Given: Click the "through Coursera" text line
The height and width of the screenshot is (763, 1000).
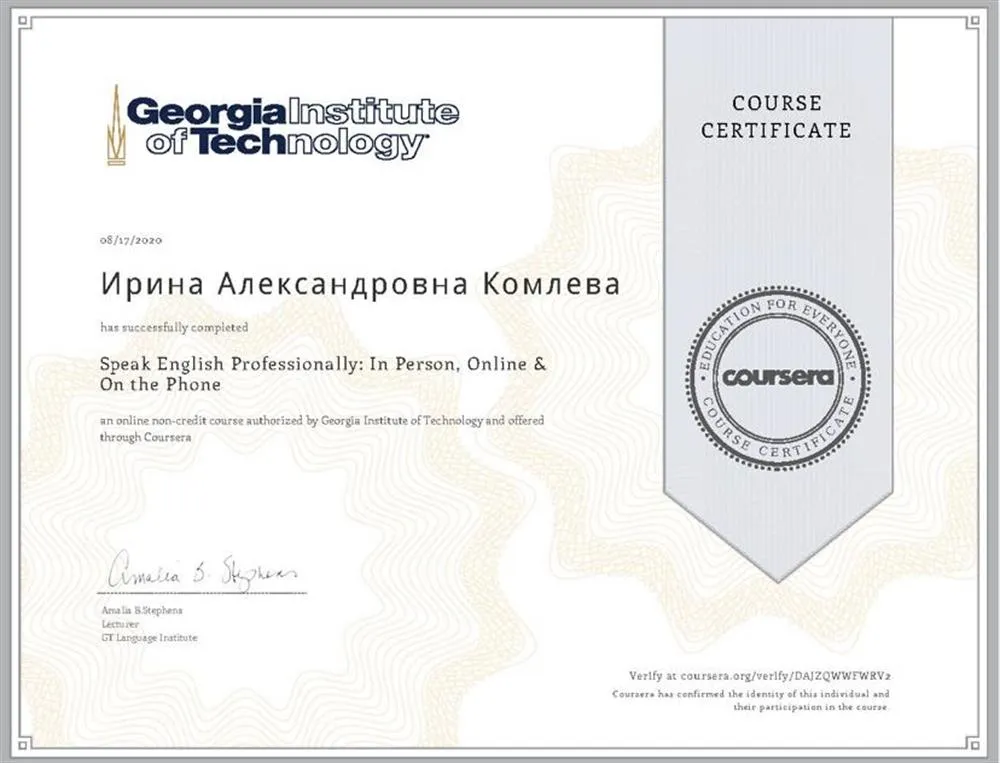Looking at the screenshot, I should click(x=145, y=438).
